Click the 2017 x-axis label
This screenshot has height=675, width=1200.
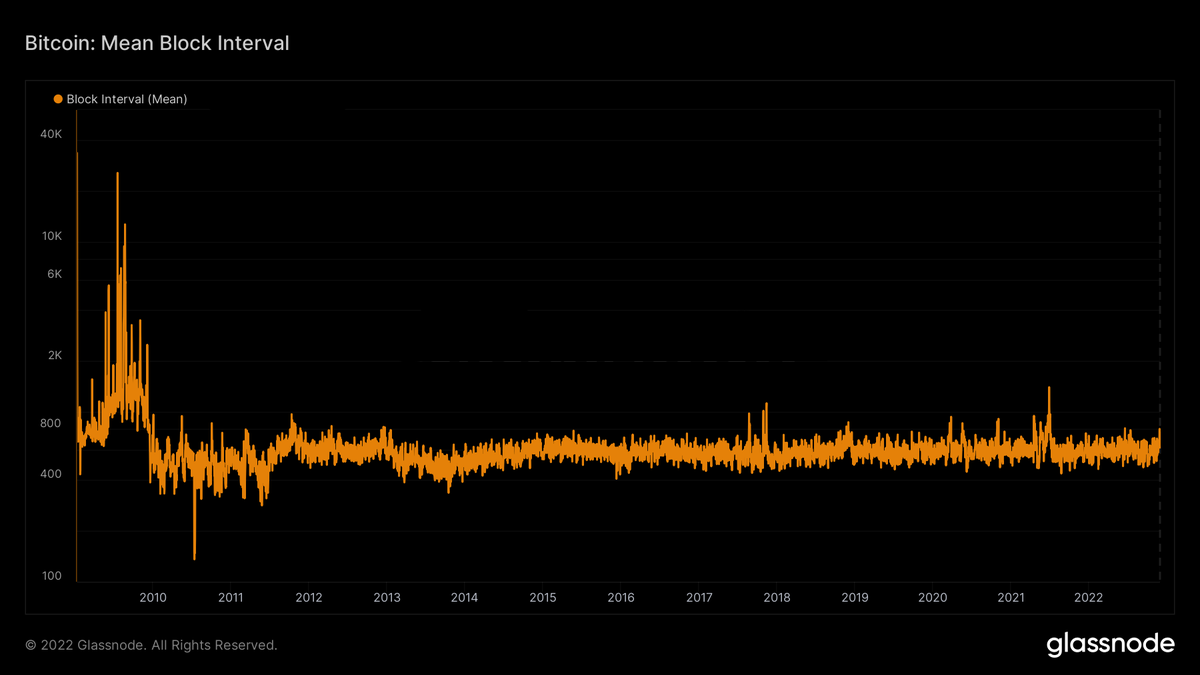pos(699,598)
